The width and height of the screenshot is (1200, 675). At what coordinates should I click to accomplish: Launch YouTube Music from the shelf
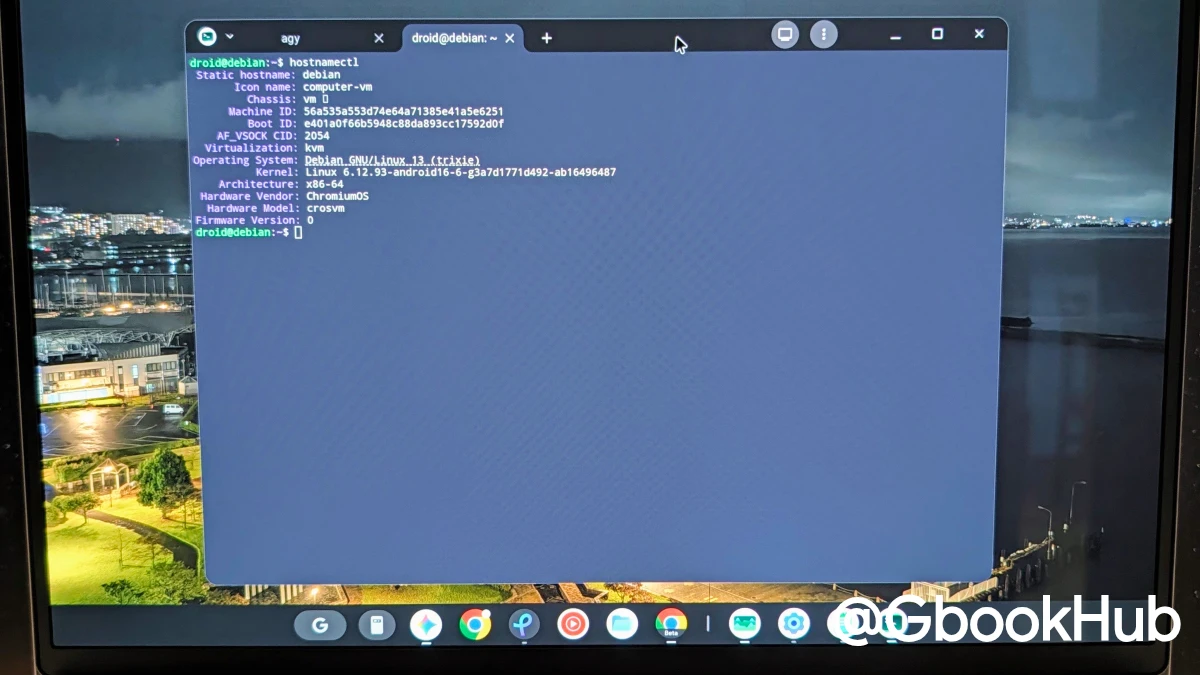[573, 625]
